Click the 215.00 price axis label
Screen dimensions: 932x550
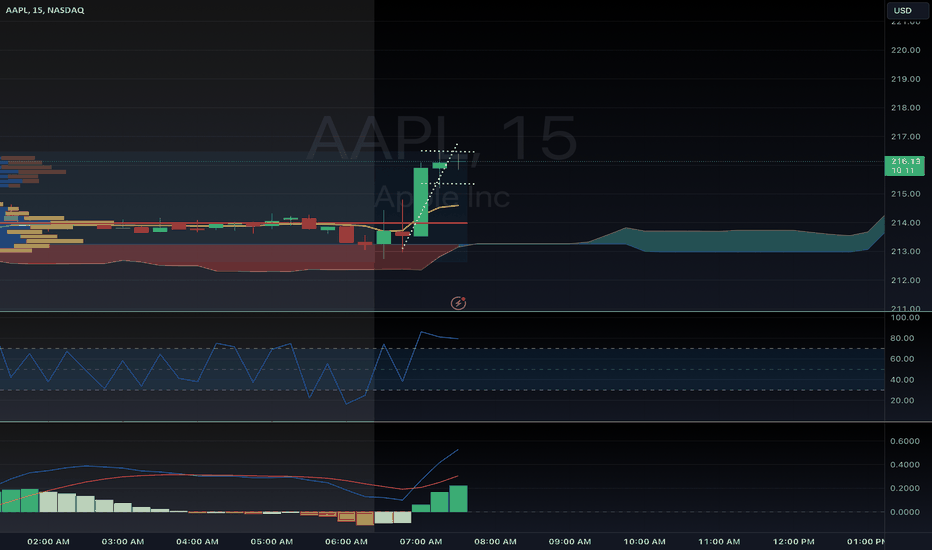coord(905,194)
